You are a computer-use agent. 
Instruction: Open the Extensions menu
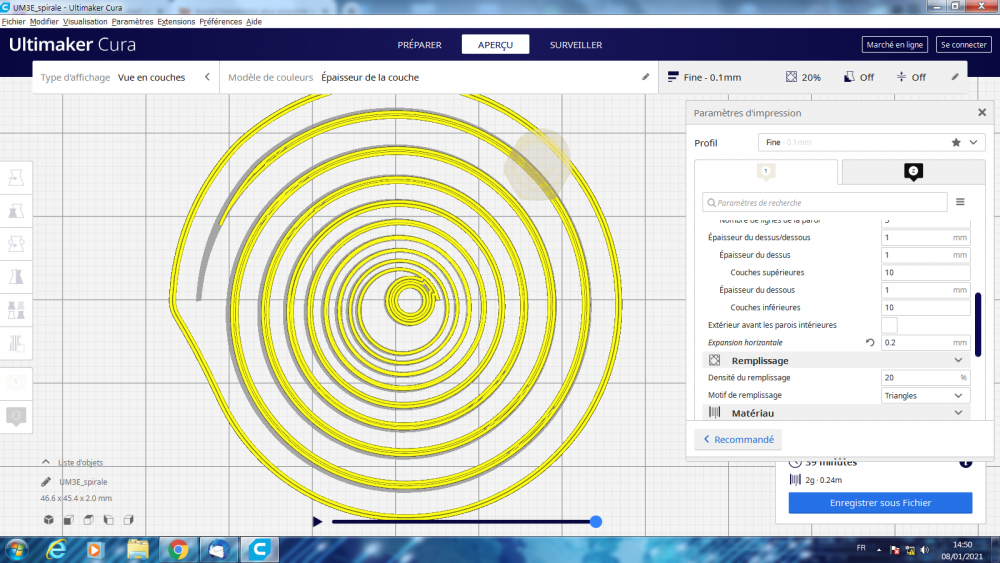[x=176, y=21]
